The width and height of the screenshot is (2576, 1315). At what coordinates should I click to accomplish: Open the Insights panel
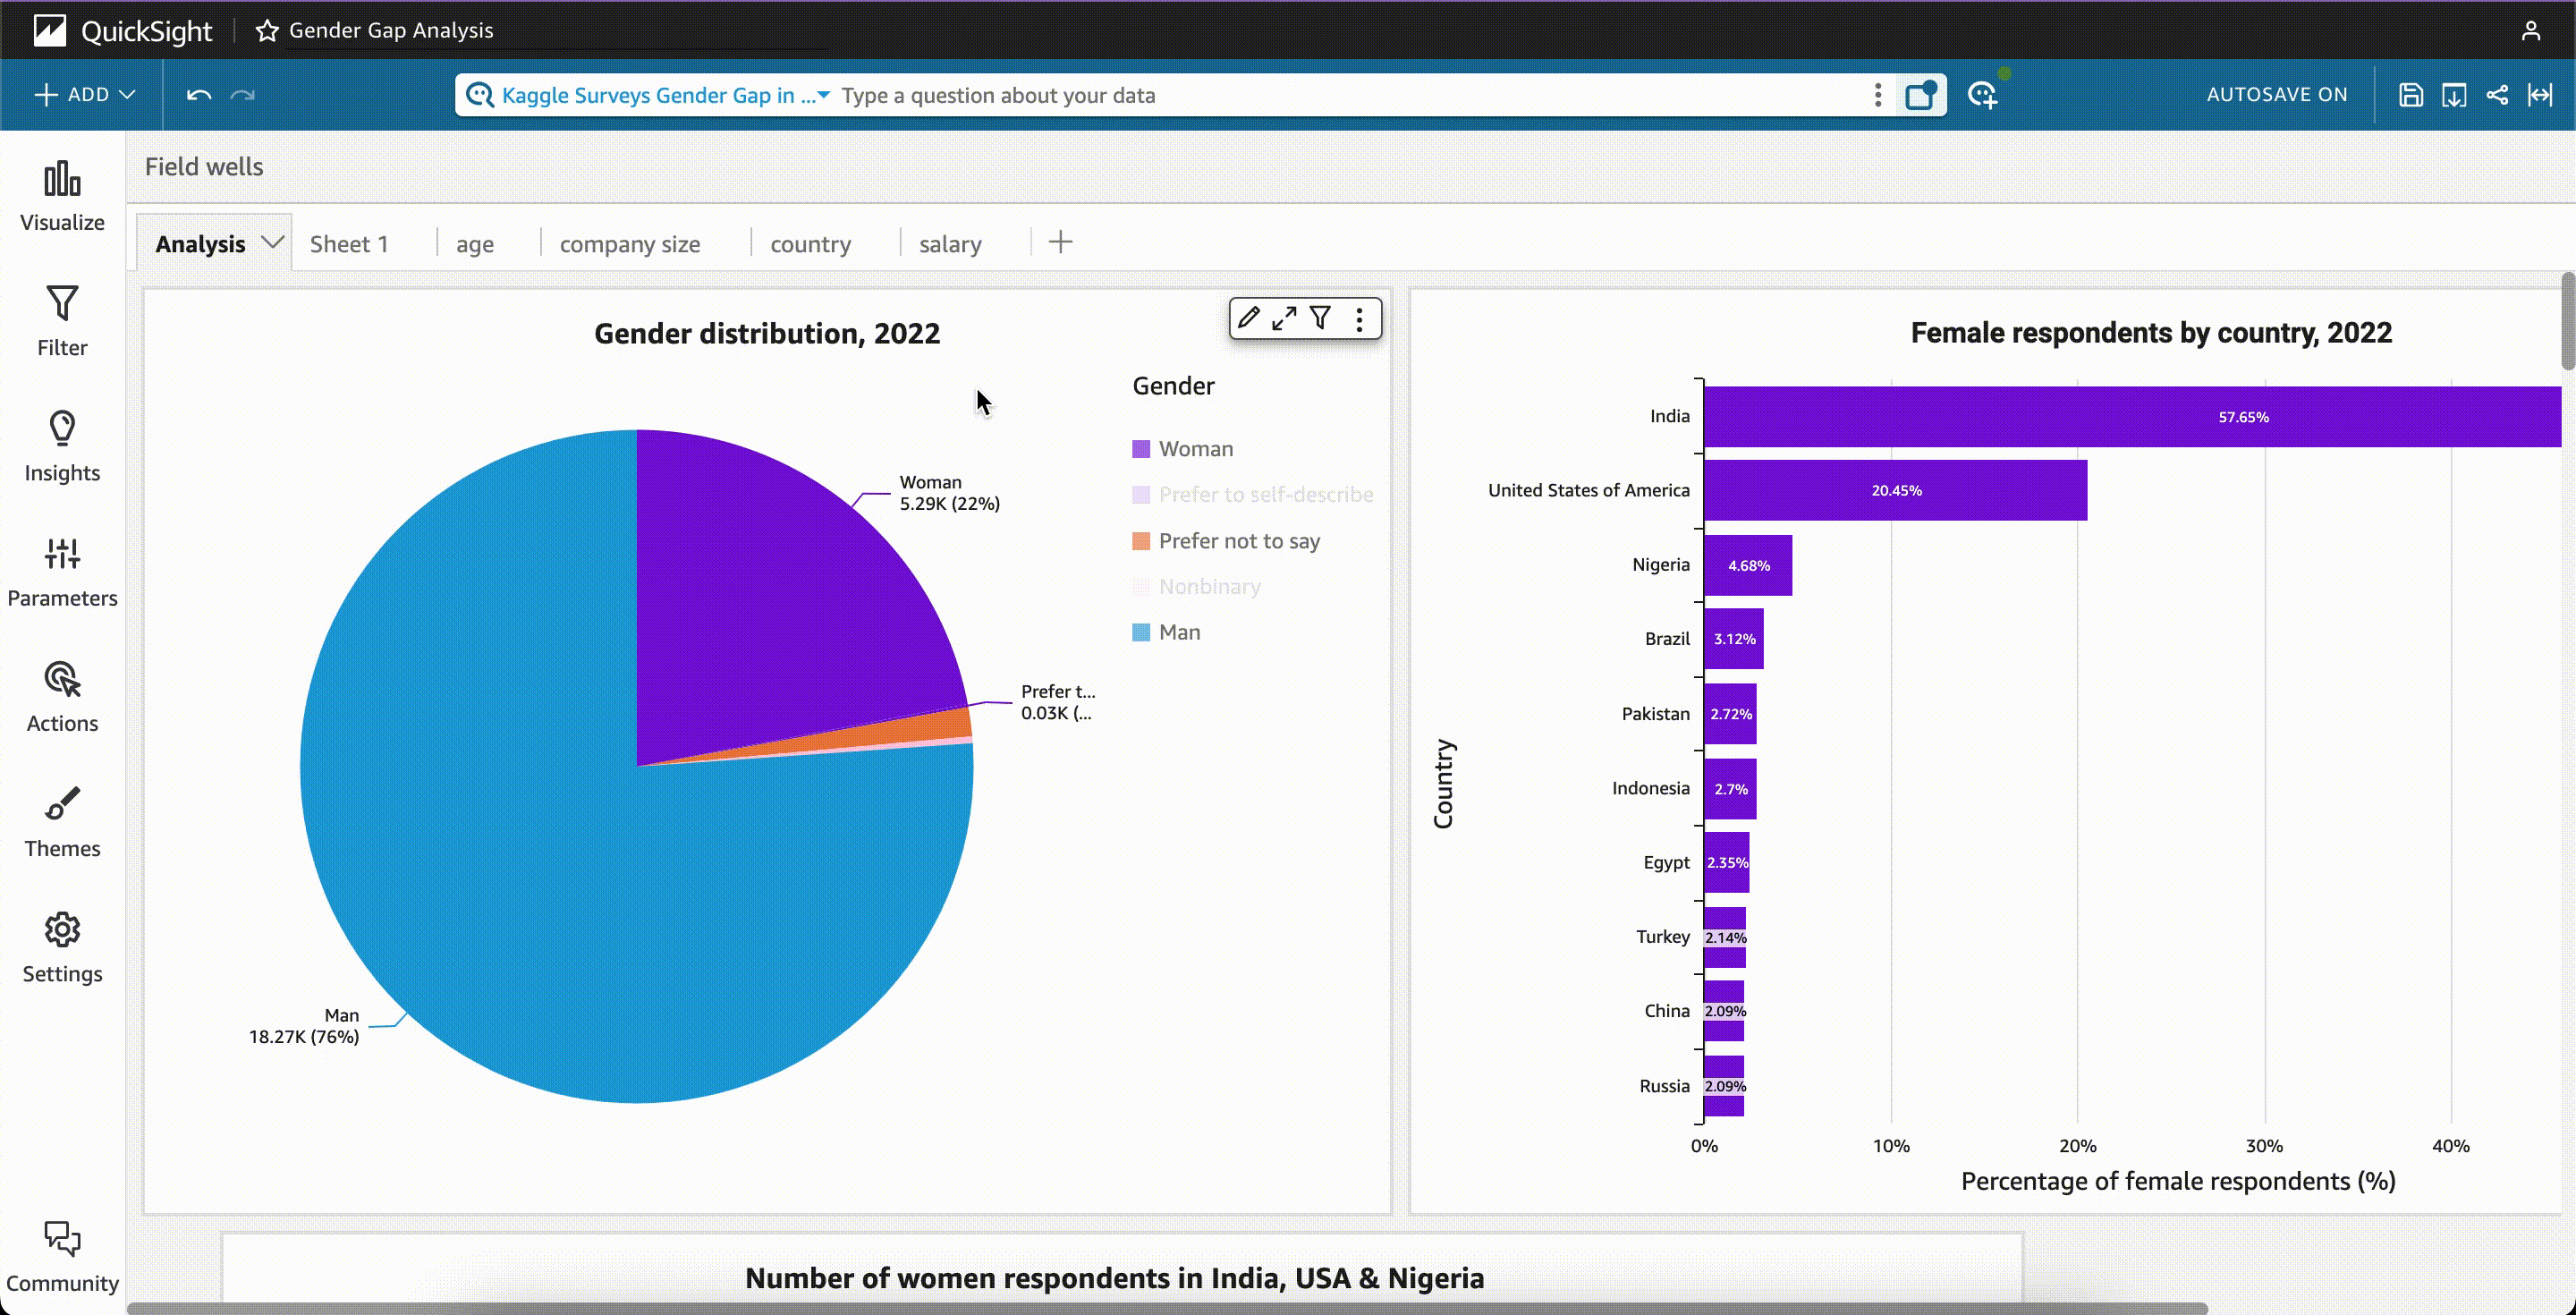pos(62,447)
